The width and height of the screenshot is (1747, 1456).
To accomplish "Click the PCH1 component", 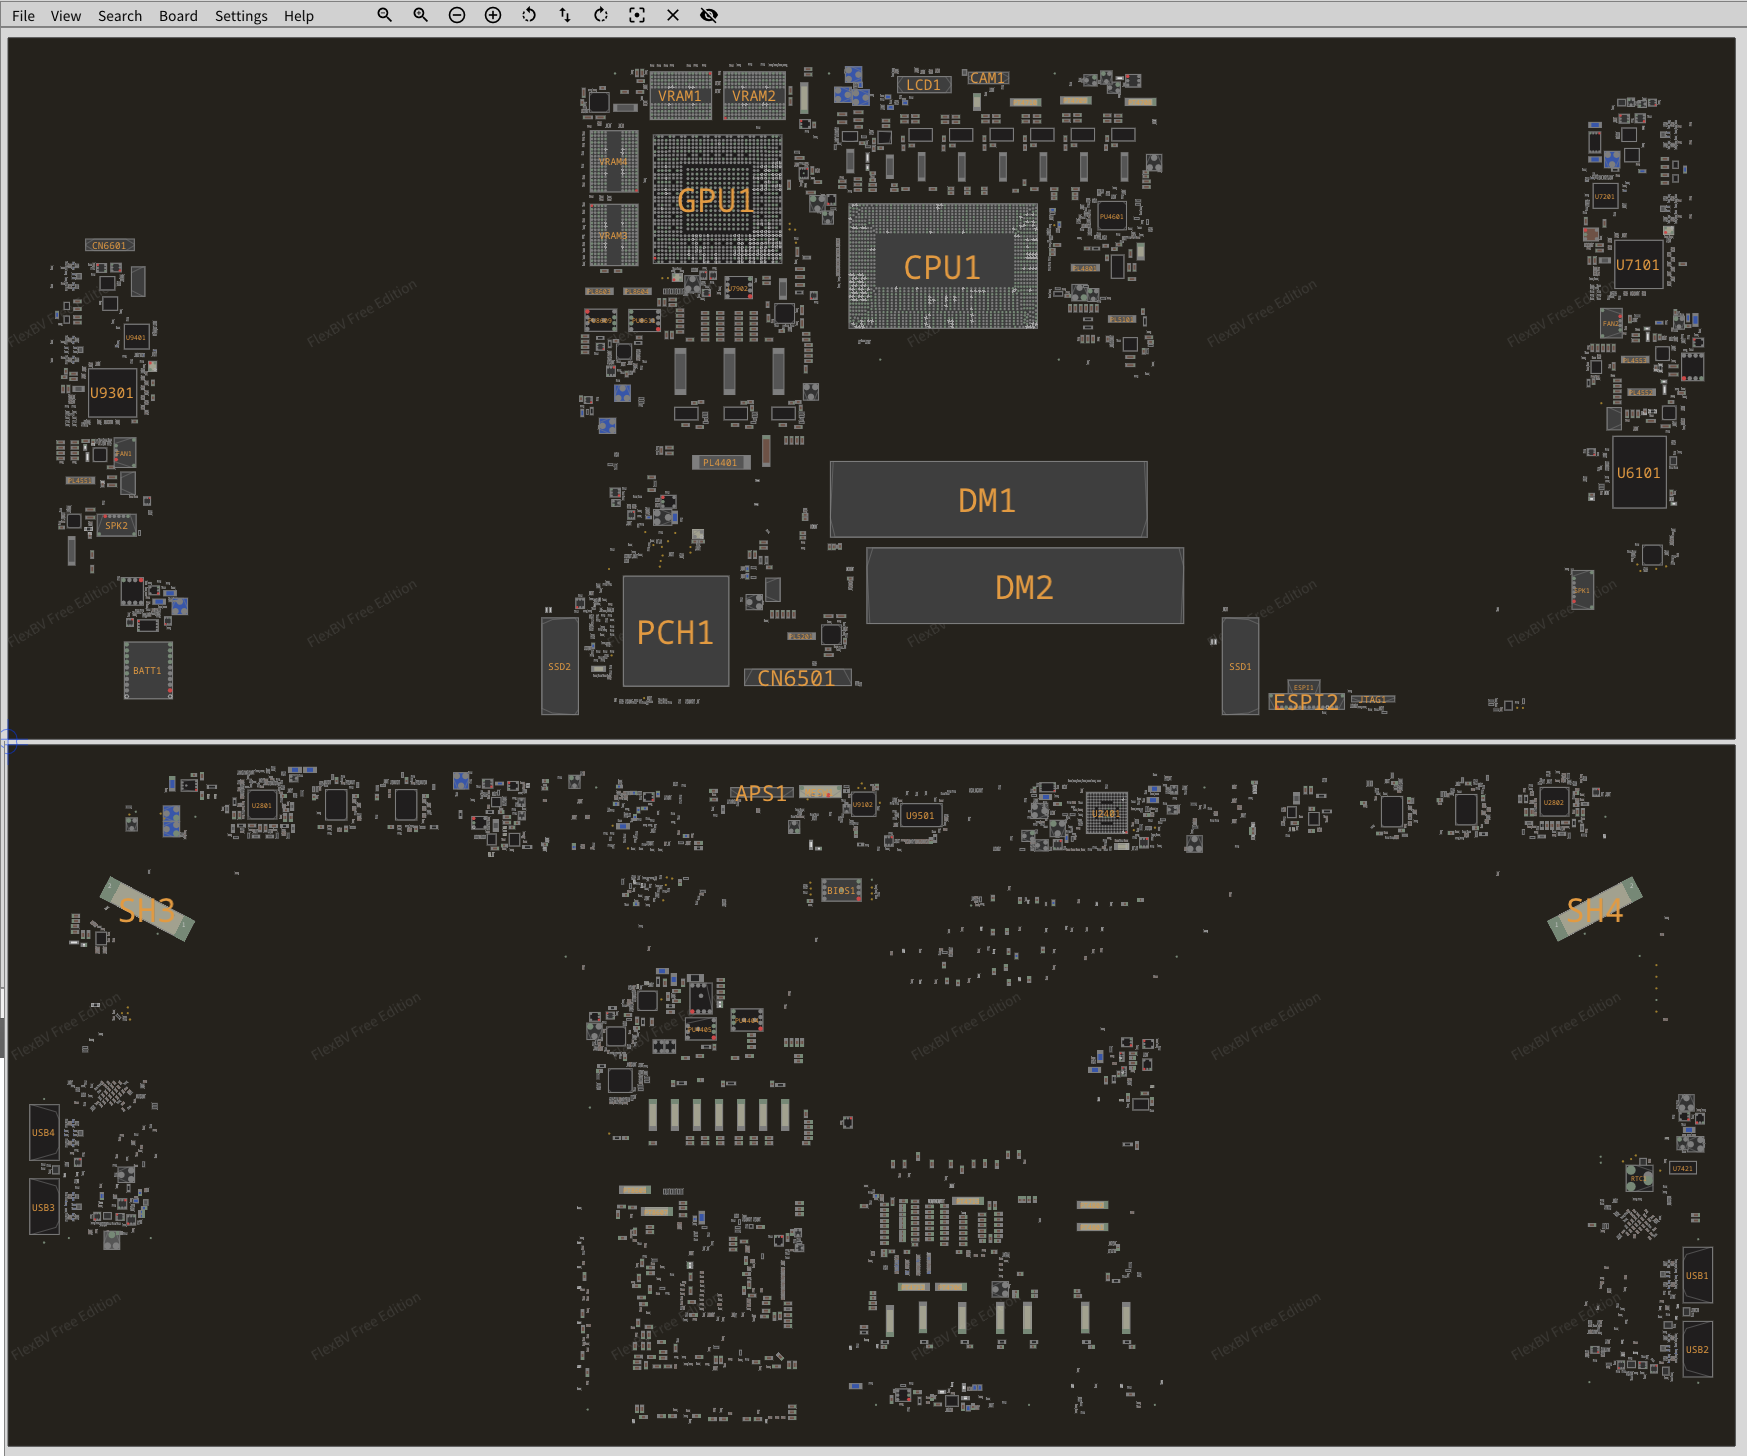I will coord(675,632).
